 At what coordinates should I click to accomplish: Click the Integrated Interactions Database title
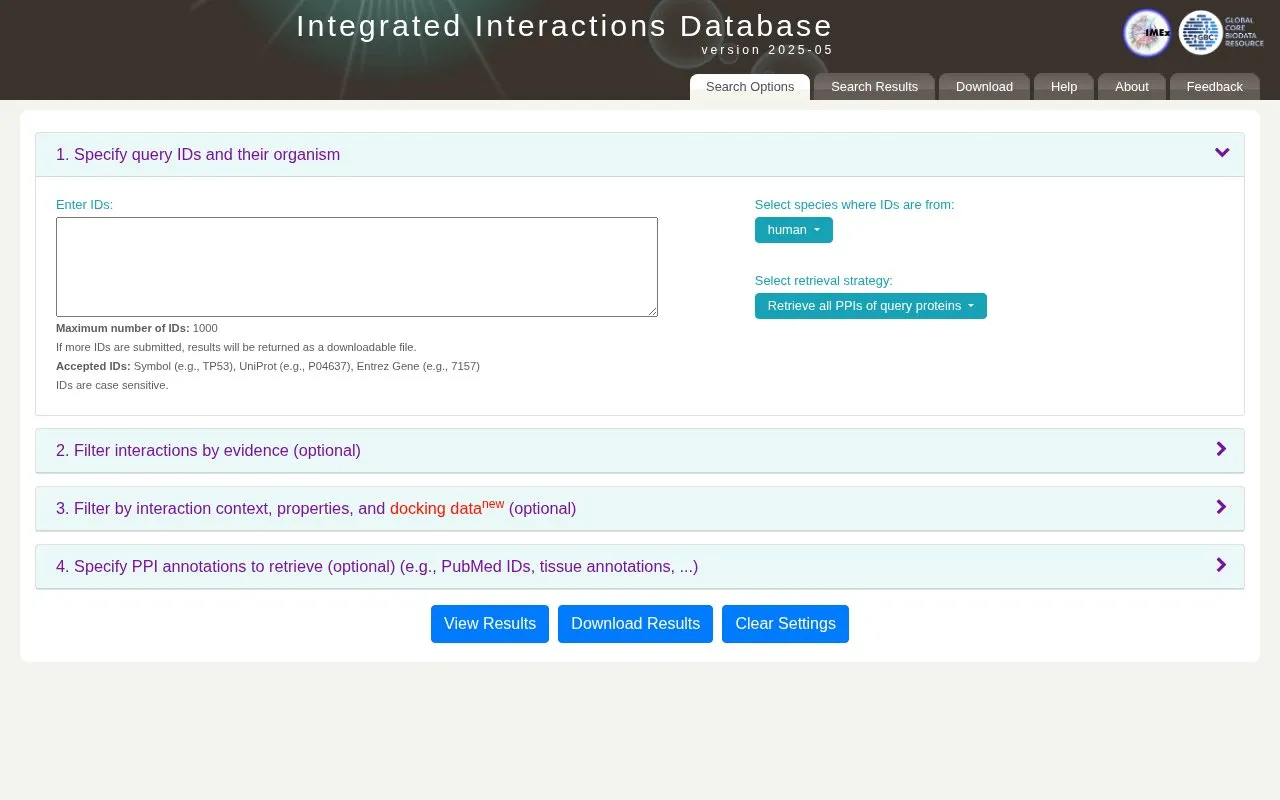pos(564,26)
